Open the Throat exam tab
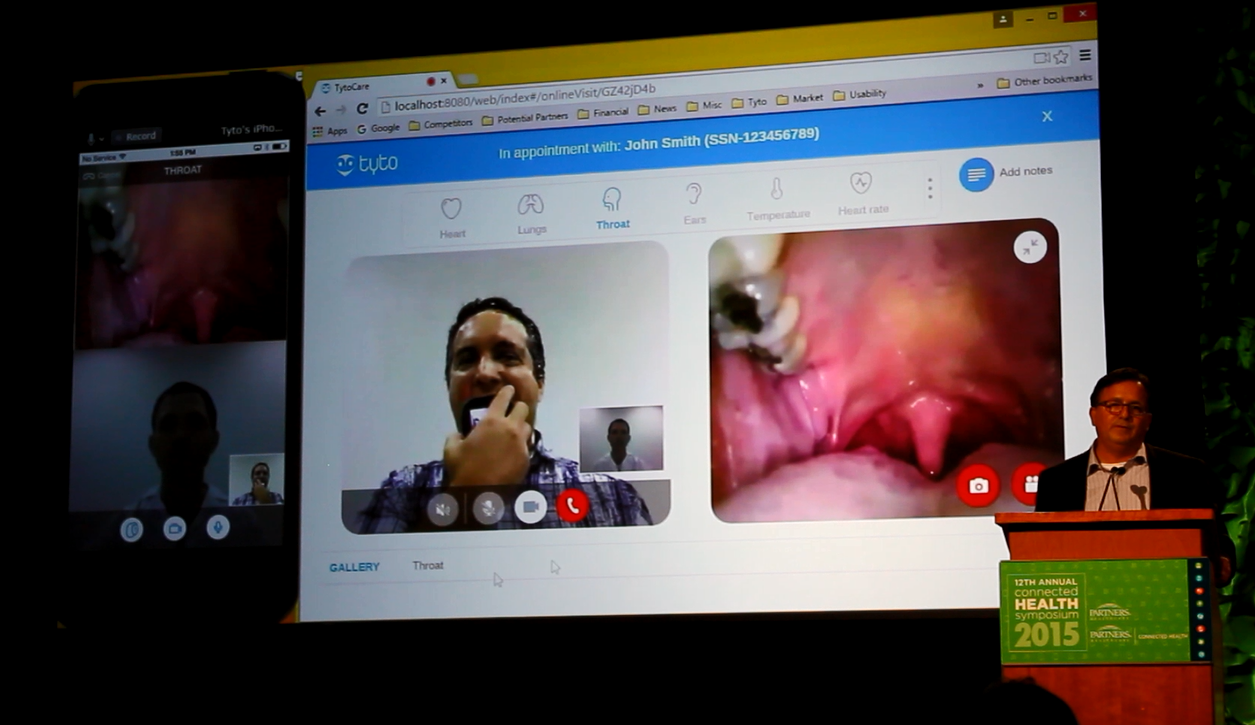The width and height of the screenshot is (1255, 725). click(x=612, y=208)
